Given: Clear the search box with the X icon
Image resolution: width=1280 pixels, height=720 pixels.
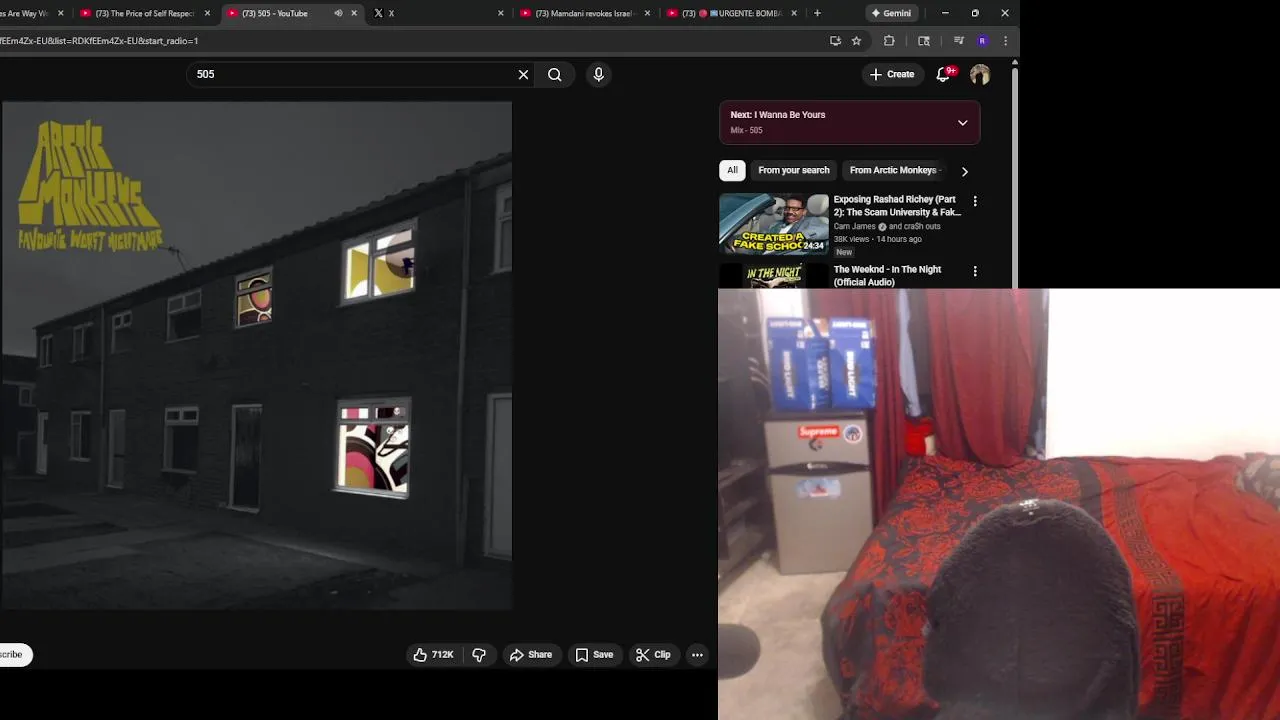Looking at the screenshot, I should click(523, 74).
